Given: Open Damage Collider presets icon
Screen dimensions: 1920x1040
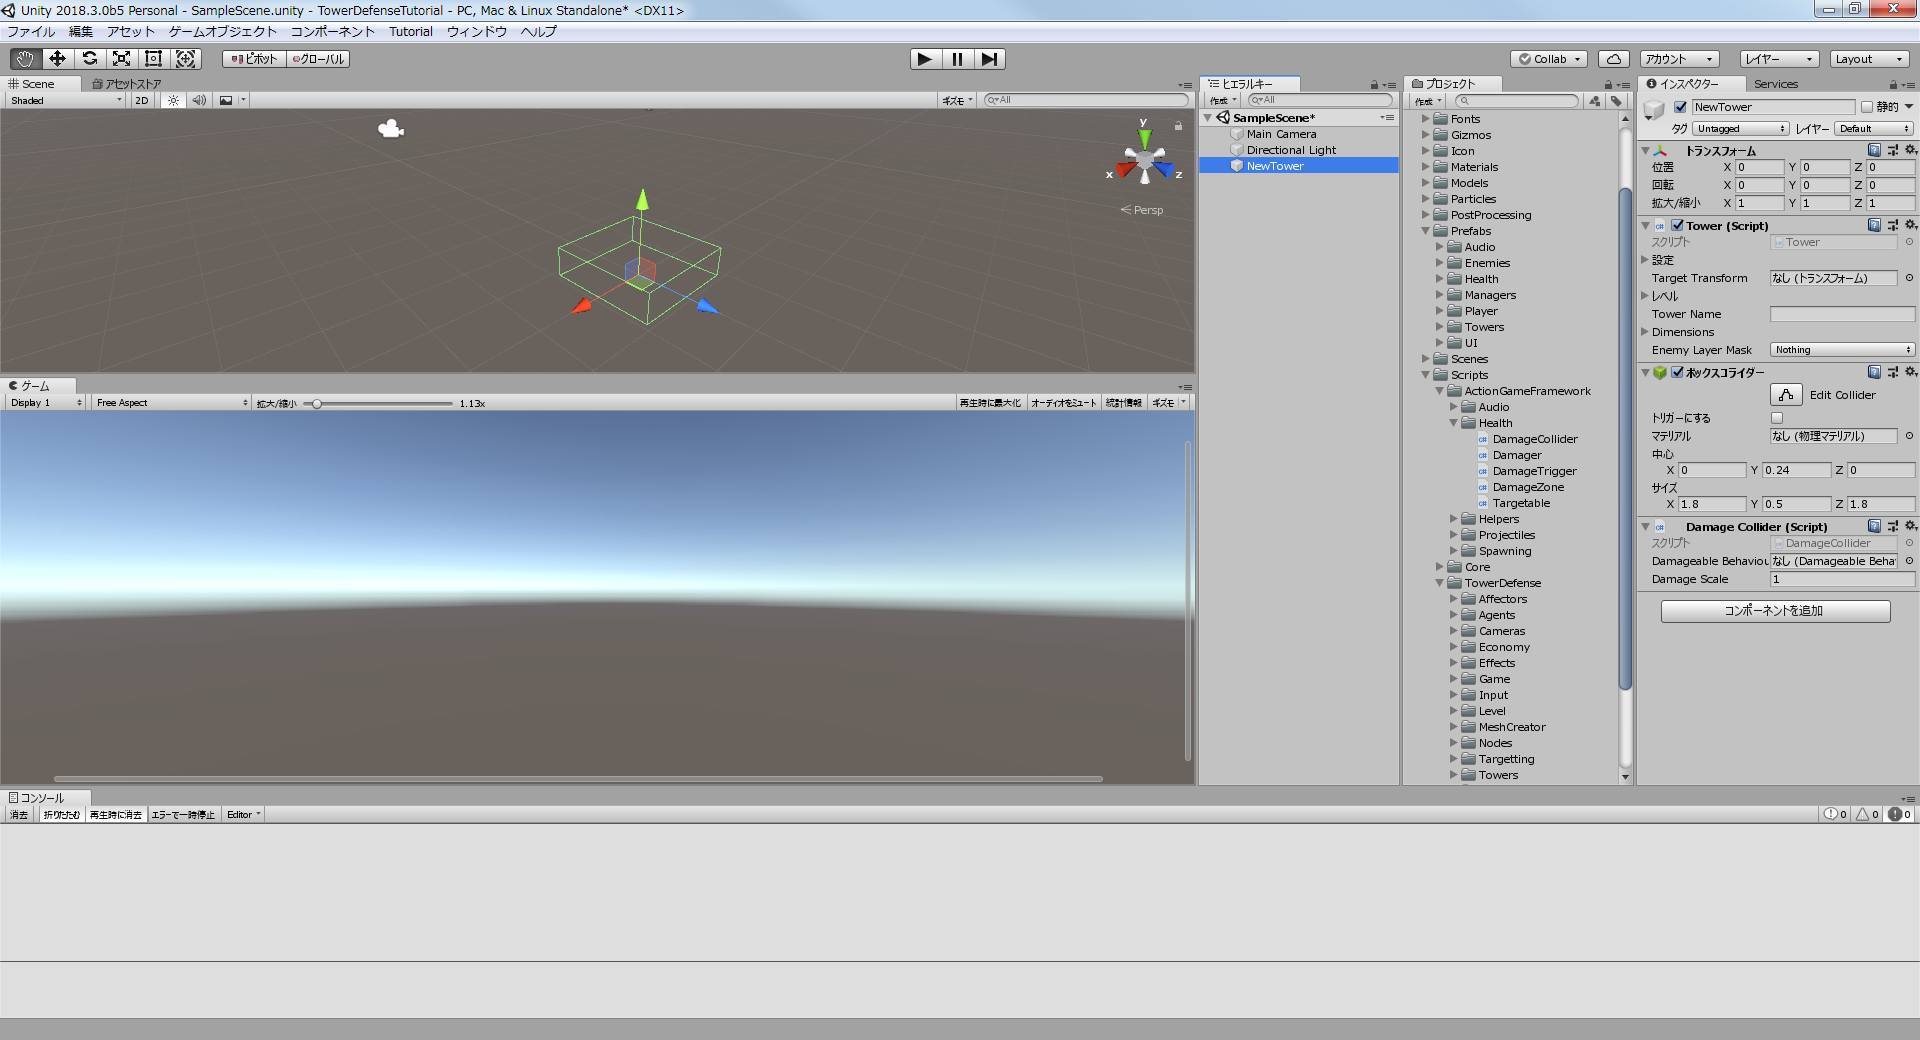Looking at the screenshot, I should coord(1892,526).
